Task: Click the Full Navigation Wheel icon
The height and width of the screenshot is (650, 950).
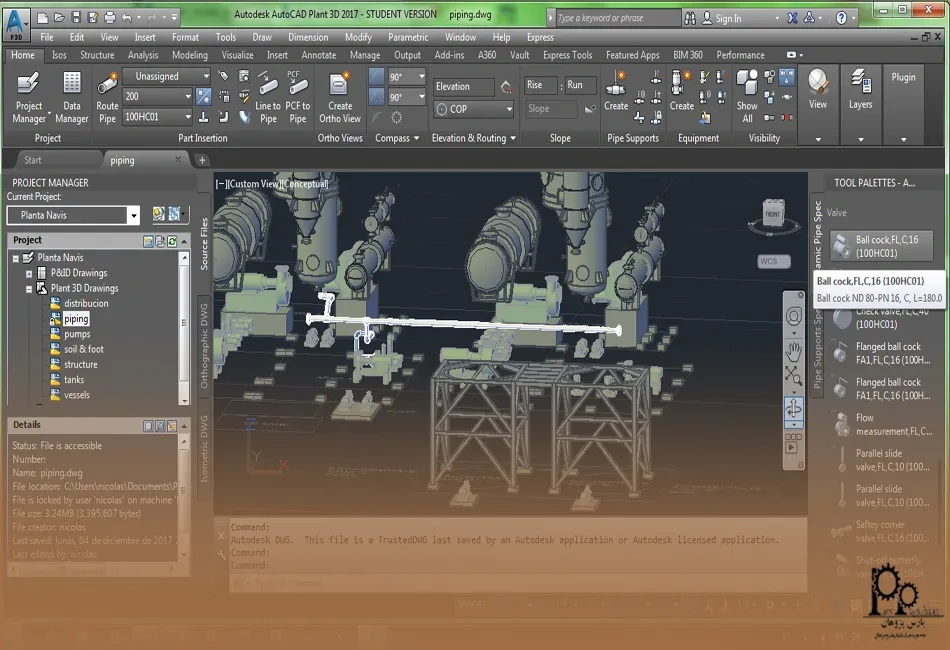Action: 794,316
